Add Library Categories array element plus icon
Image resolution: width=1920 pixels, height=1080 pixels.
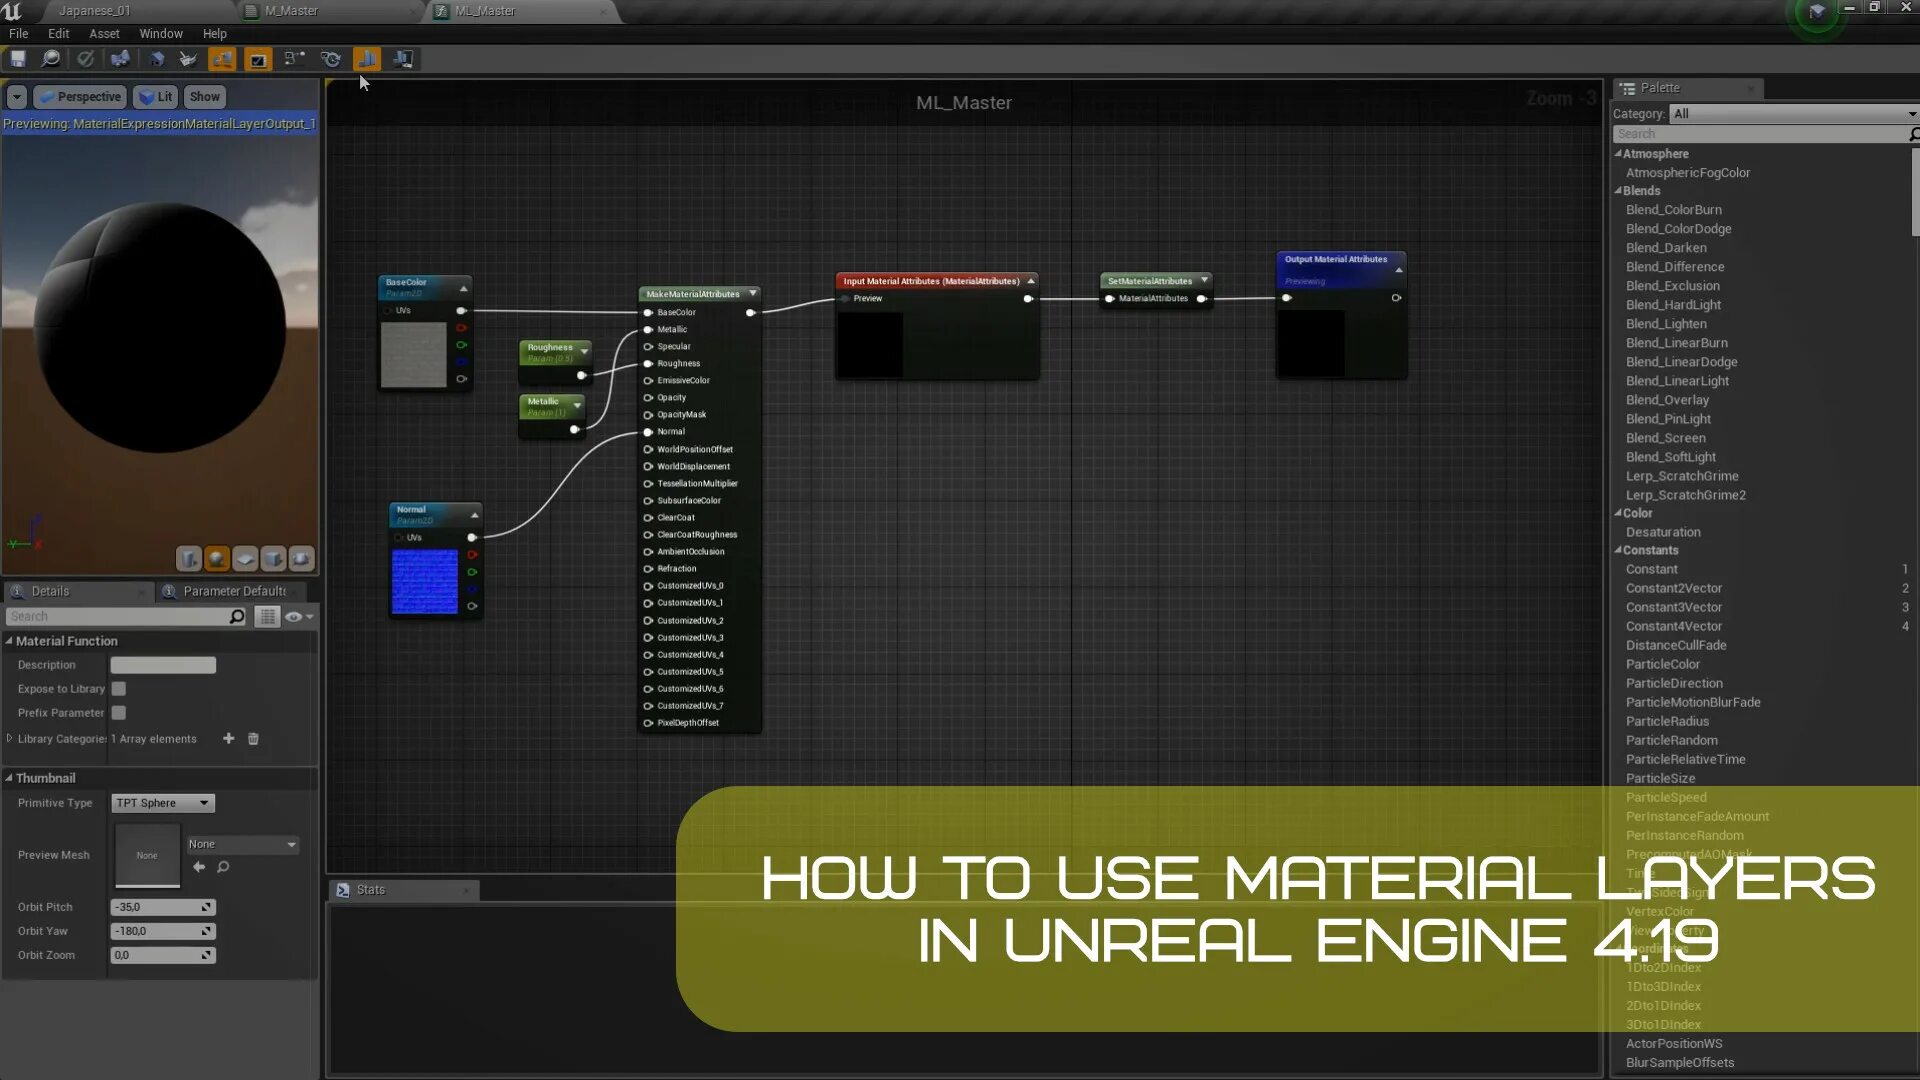228,739
